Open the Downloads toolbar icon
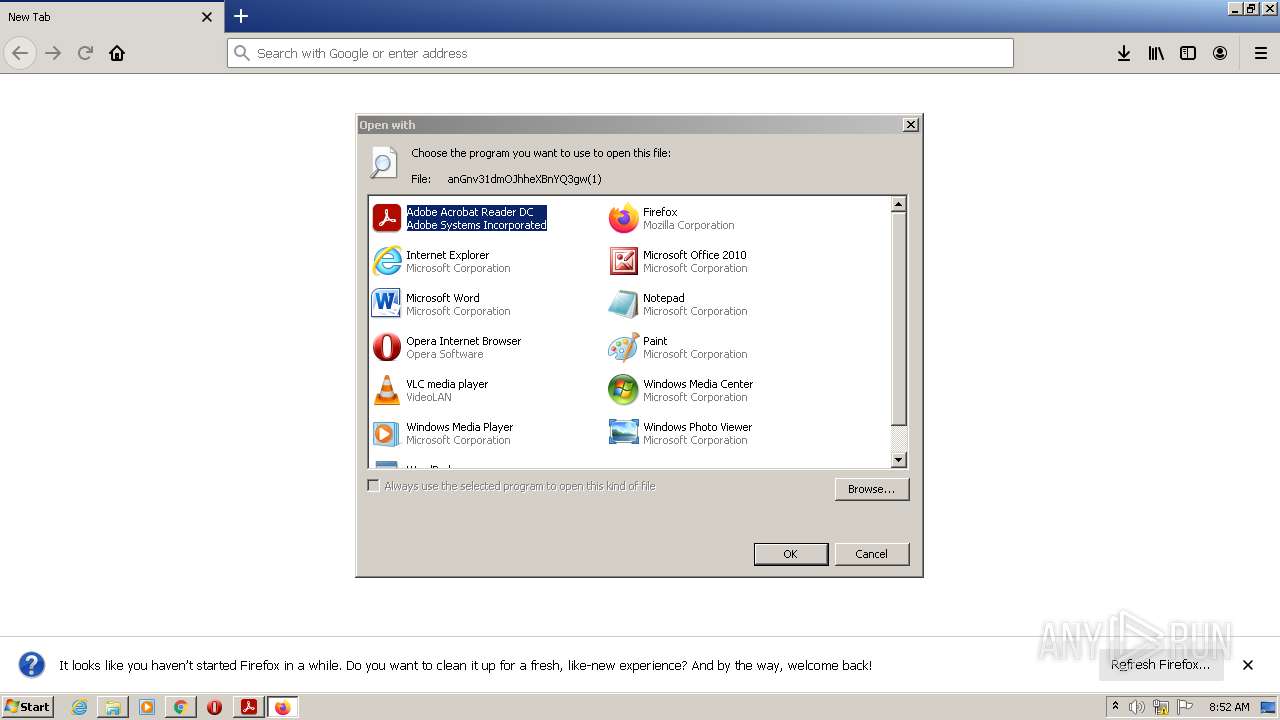Screen dimensions: 1280x720 1124,53
